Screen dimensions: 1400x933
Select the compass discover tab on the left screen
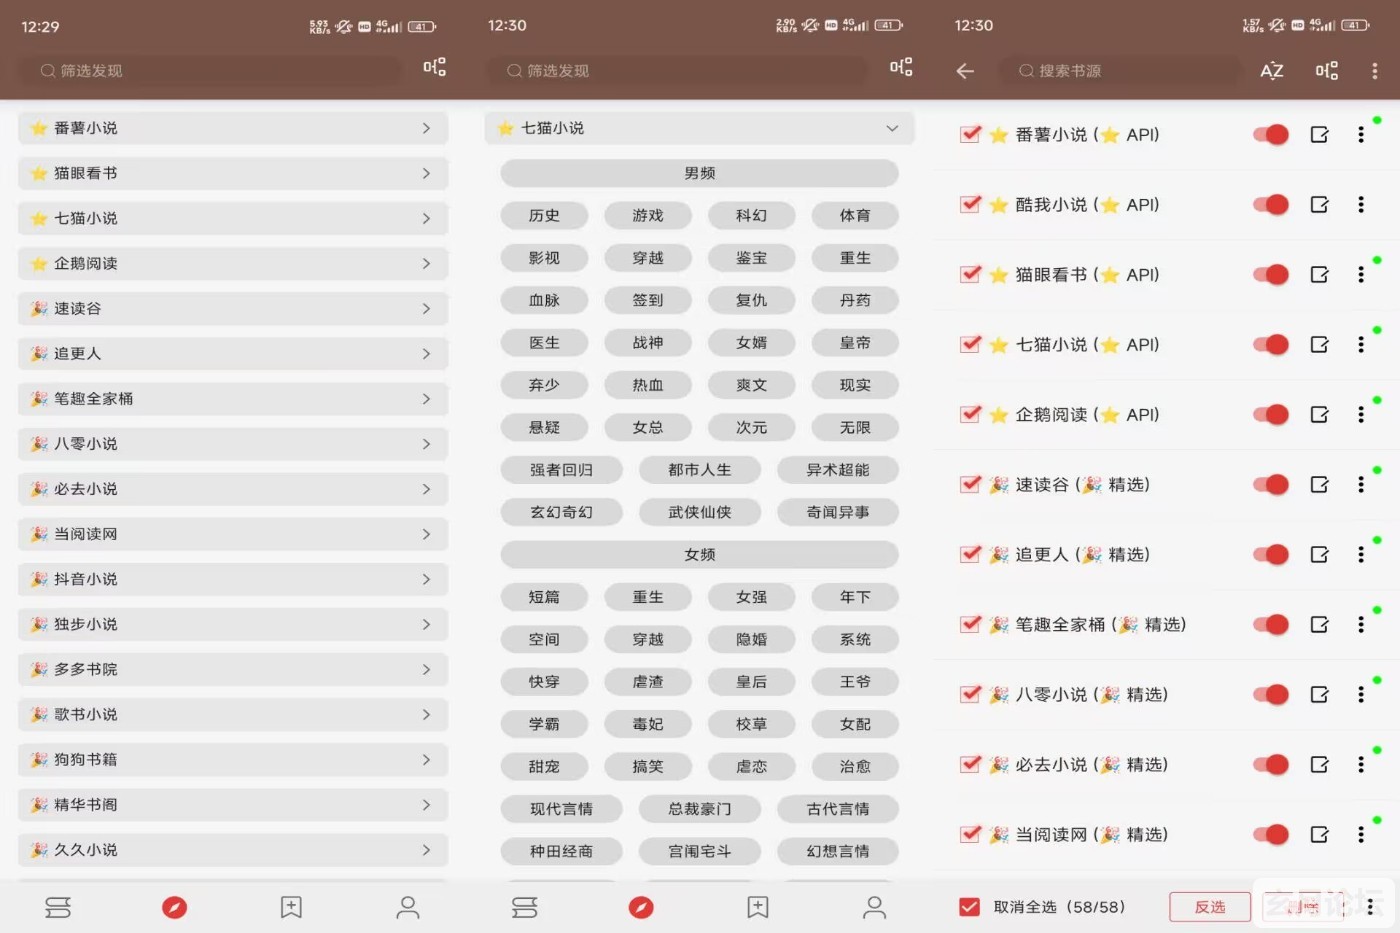tap(174, 907)
